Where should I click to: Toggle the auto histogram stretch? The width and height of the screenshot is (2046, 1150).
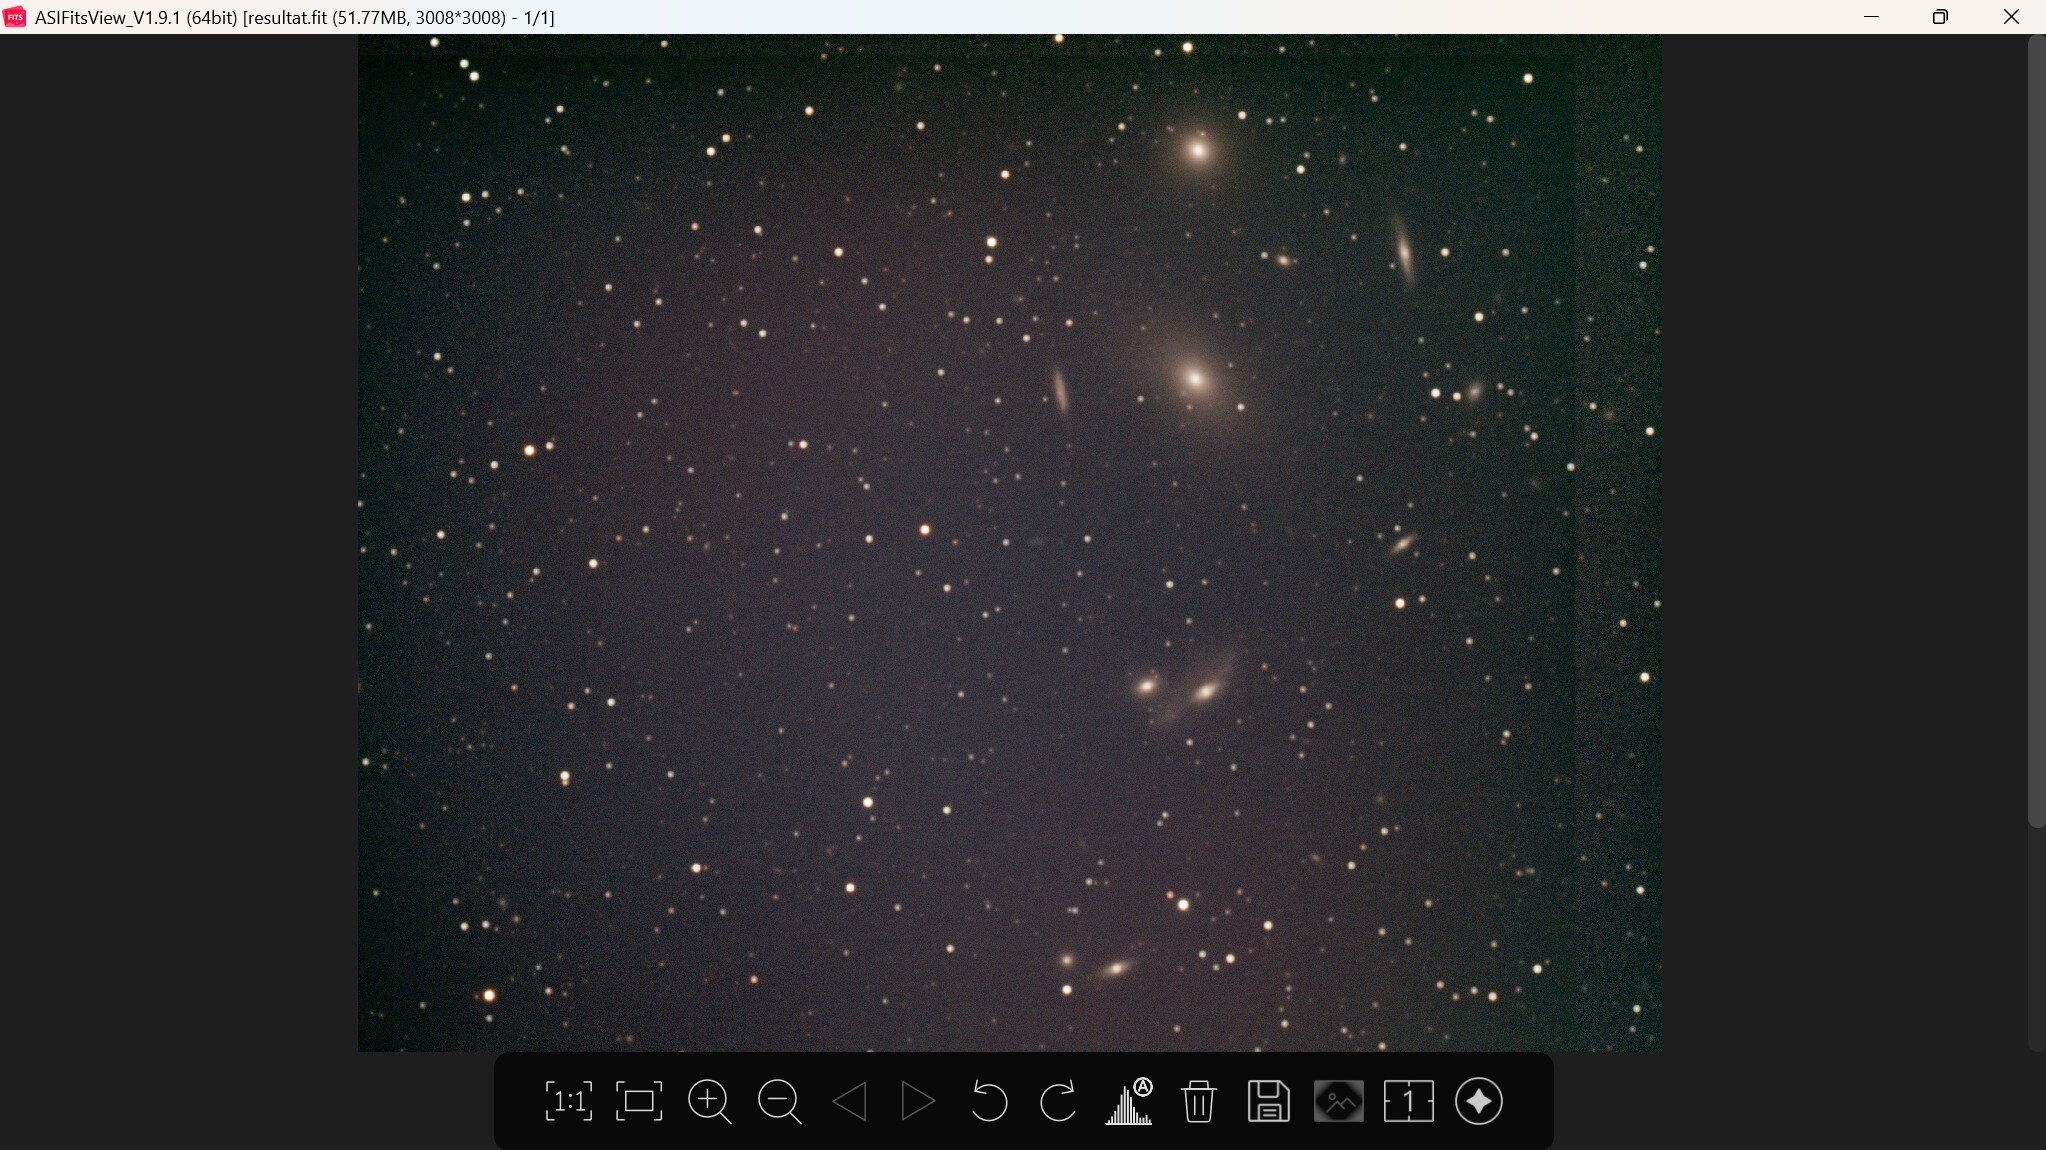1129,1101
